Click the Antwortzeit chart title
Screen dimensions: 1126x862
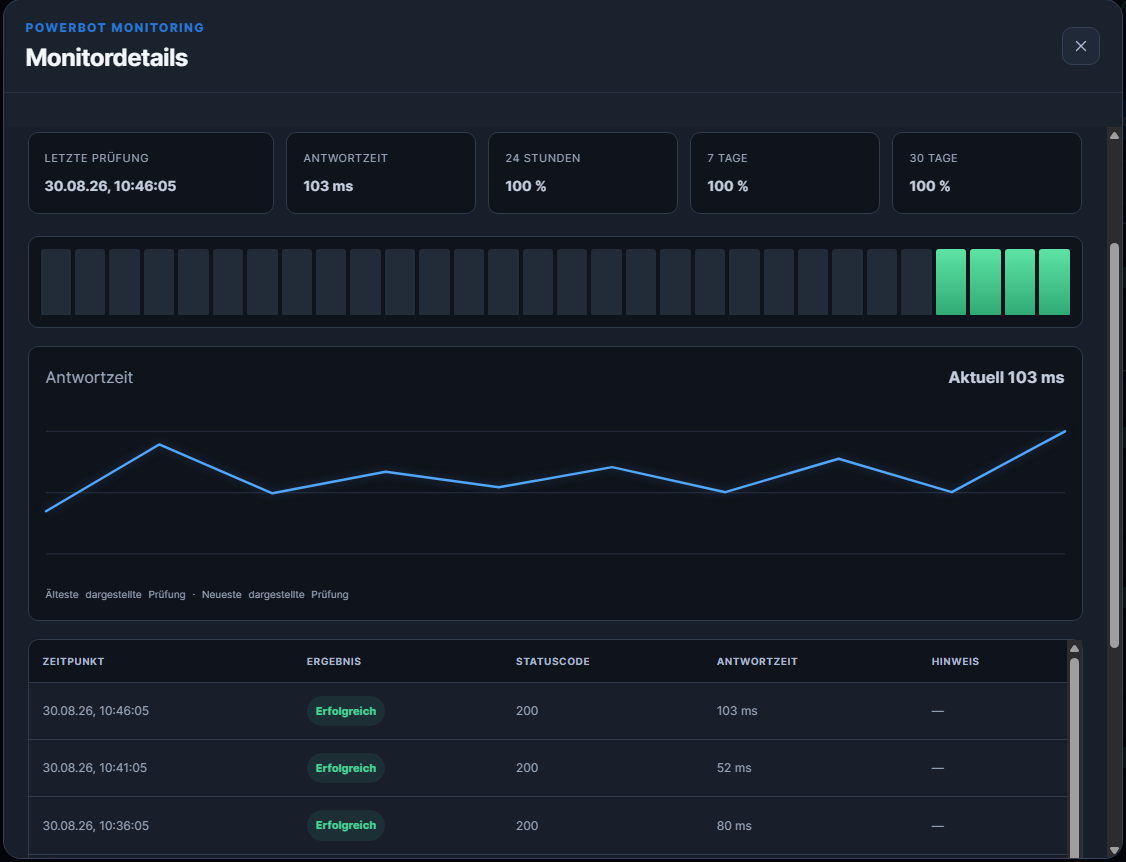point(89,377)
